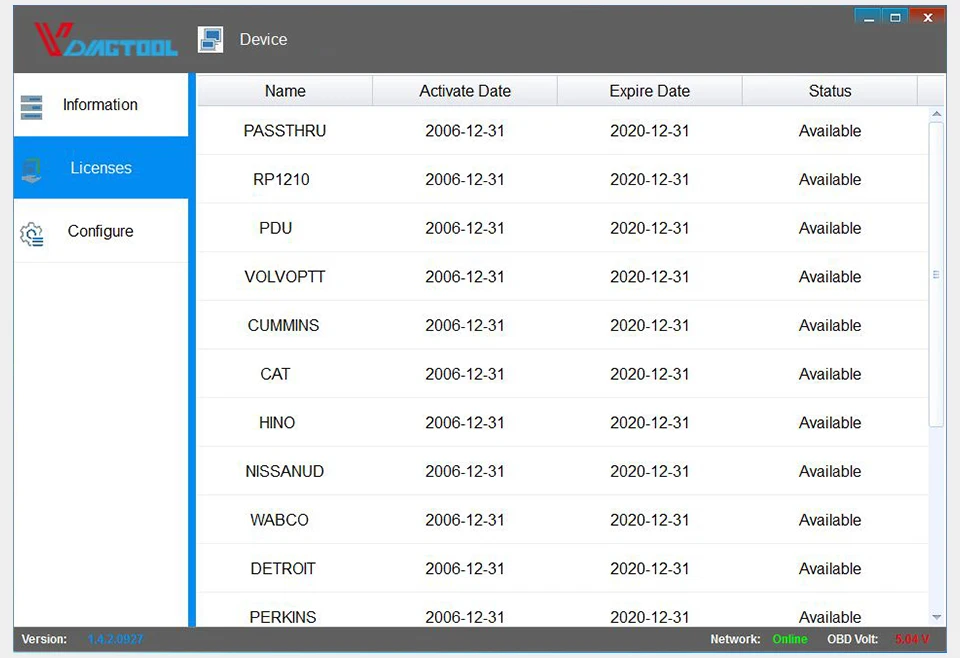Click the Device label in header
This screenshot has width=960, height=658.
pyautogui.click(x=263, y=39)
